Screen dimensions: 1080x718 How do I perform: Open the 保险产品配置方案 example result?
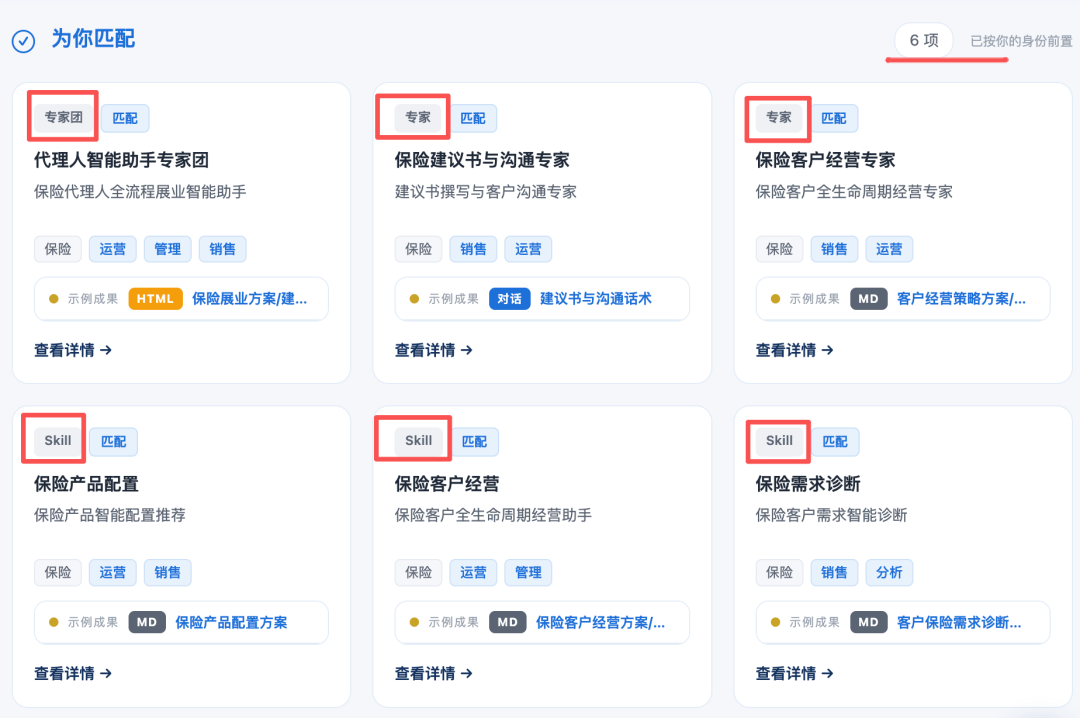[231, 622]
